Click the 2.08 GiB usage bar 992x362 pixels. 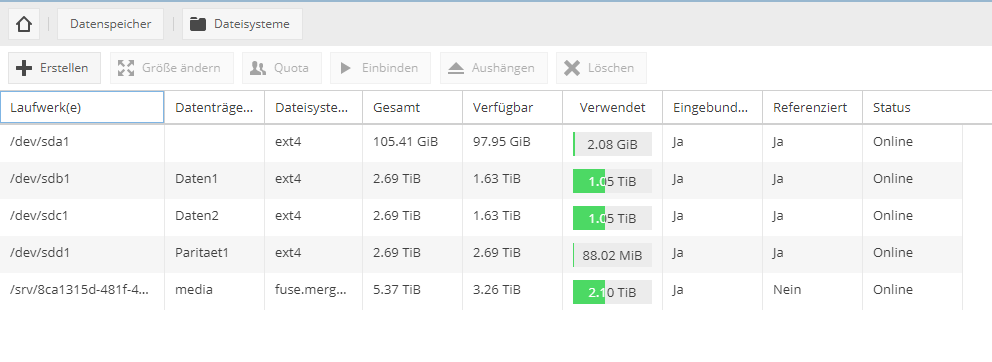click(x=612, y=144)
